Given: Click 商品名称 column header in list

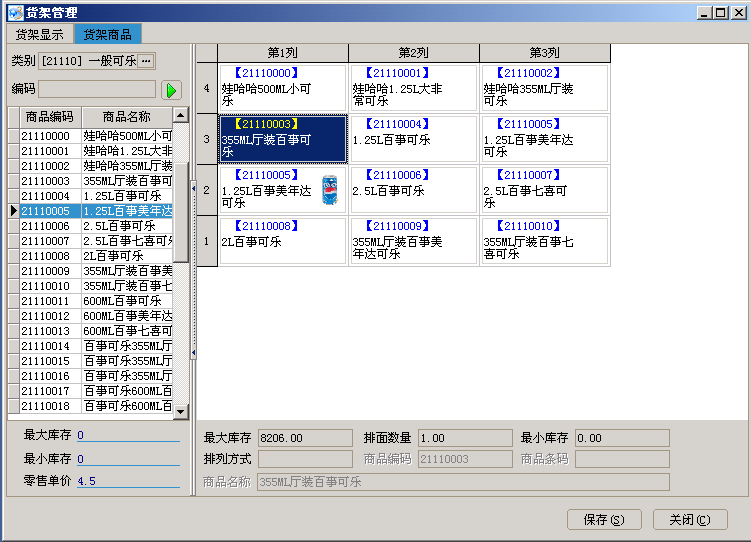Looking at the screenshot, I should click(x=127, y=117).
